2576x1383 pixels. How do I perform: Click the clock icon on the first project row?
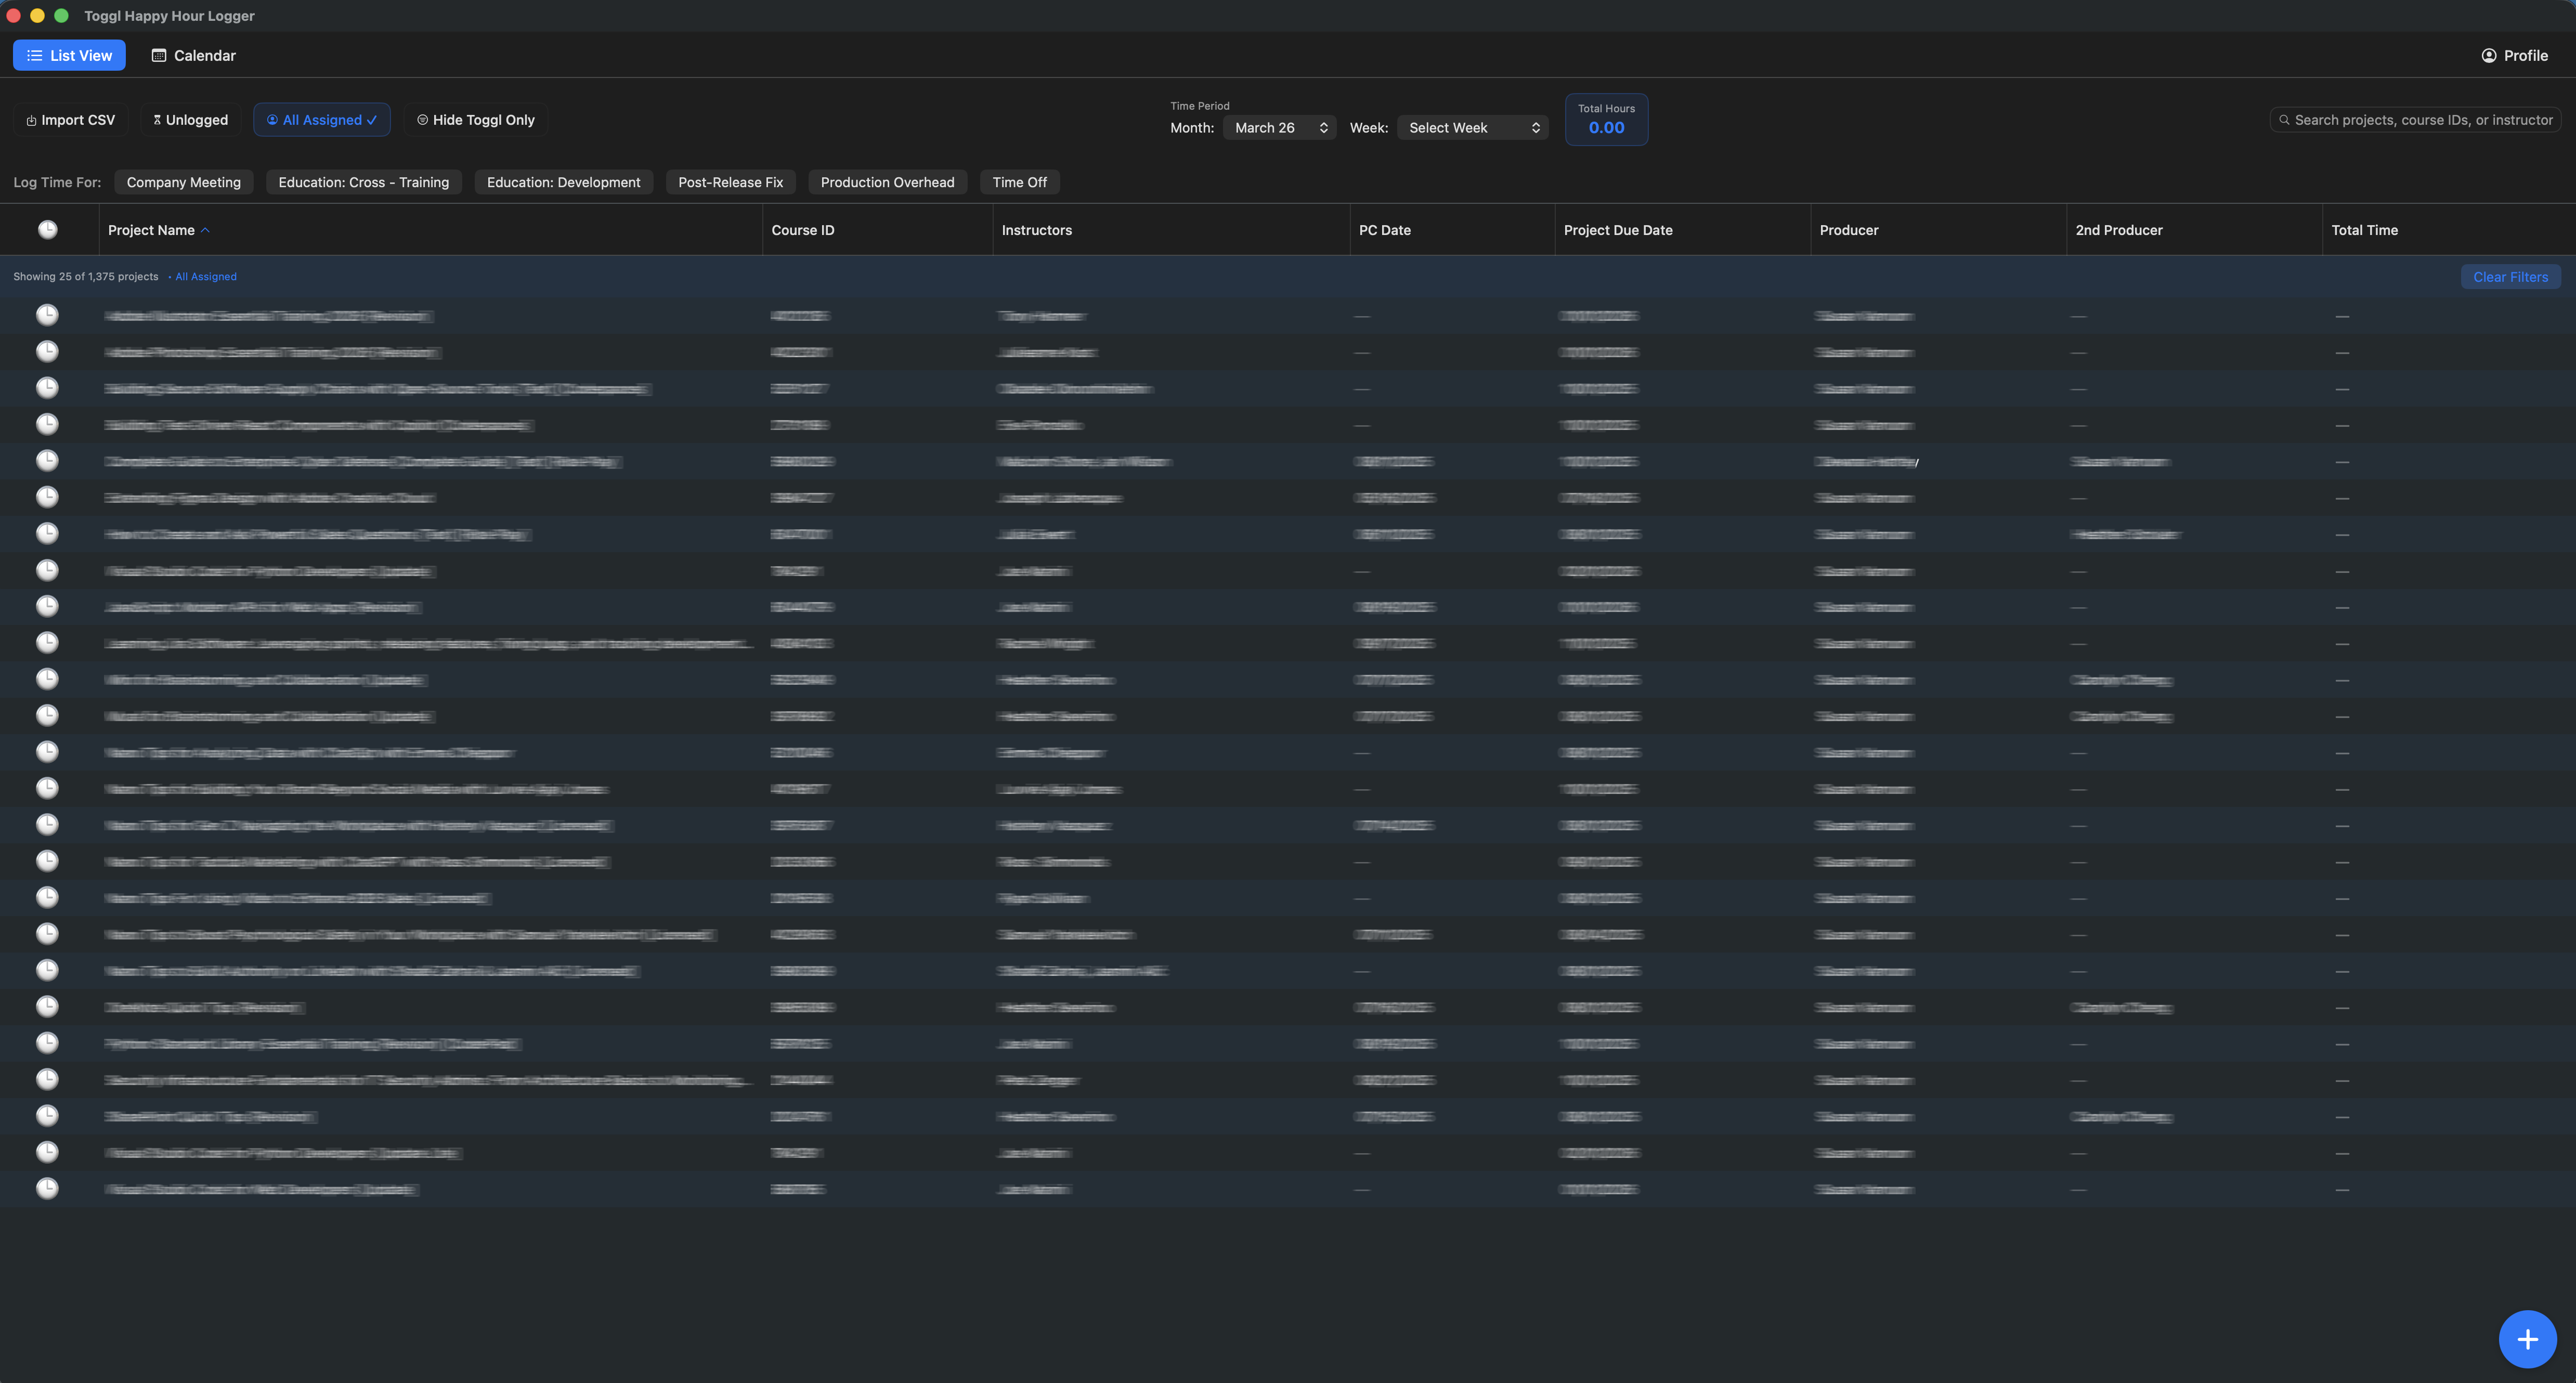pyautogui.click(x=47, y=314)
